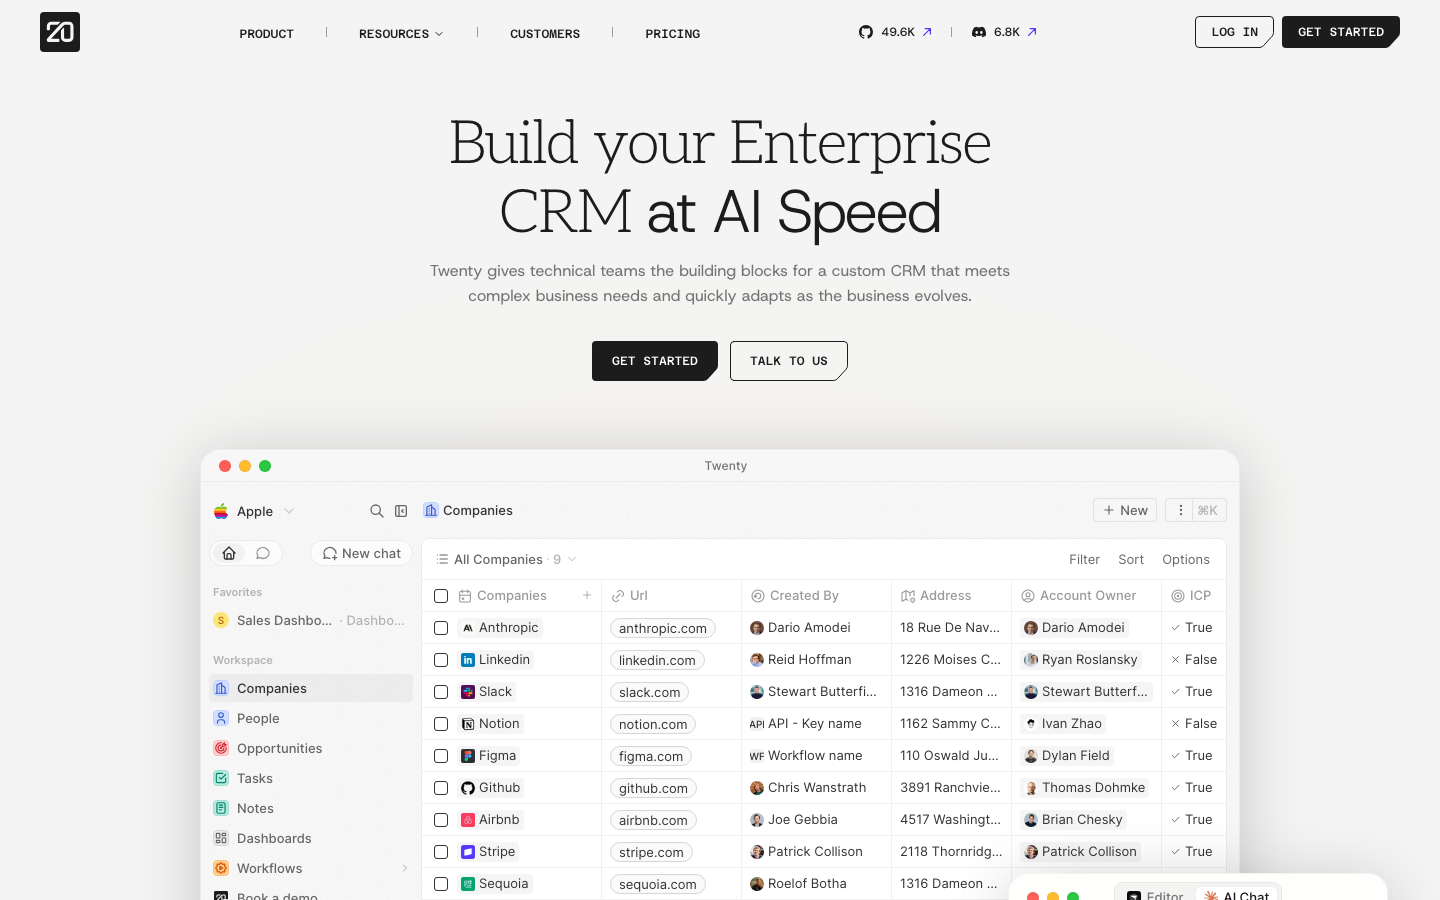1440x900 pixels.
Task: Click the Account Owner column header
Action: click(1086, 595)
